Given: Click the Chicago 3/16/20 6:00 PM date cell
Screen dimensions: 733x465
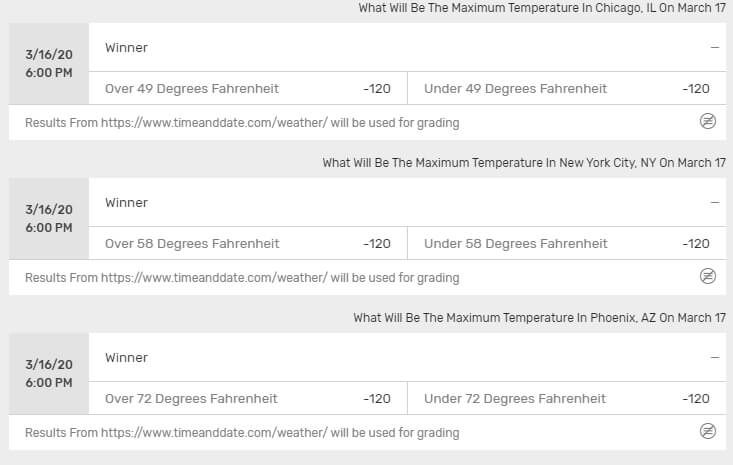Looking at the screenshot, I should (x=49, y=64).
